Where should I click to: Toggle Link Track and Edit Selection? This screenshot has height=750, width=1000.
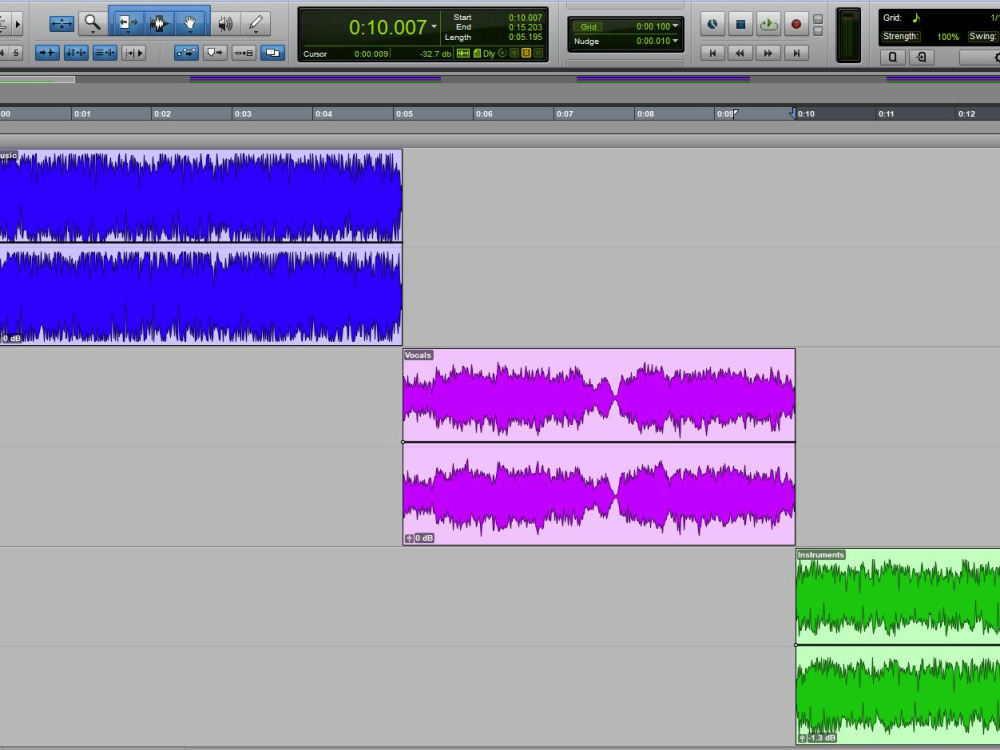[105, 52]
